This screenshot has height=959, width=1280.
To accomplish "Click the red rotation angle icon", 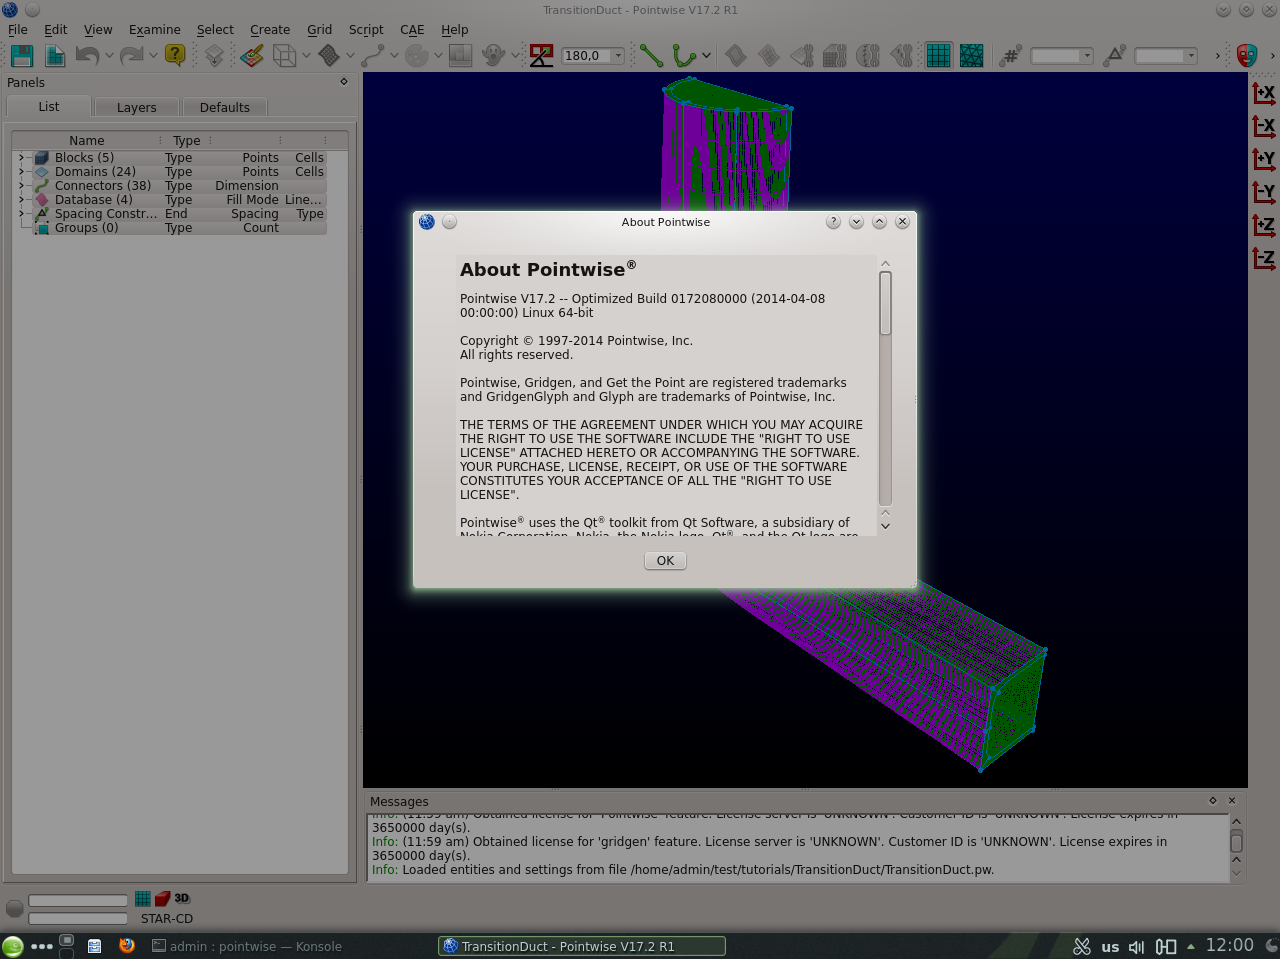I will 541,56.
